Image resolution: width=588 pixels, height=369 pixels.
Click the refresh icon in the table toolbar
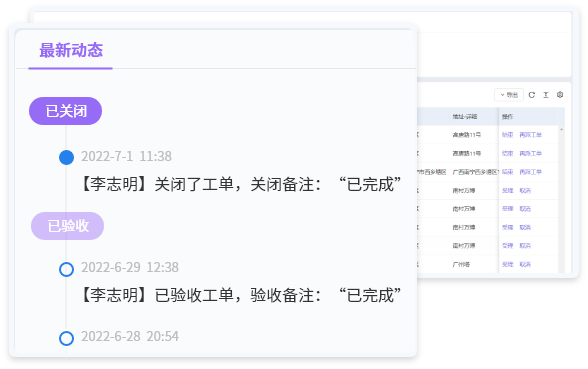pyautogui.click(x=532, y=95)
